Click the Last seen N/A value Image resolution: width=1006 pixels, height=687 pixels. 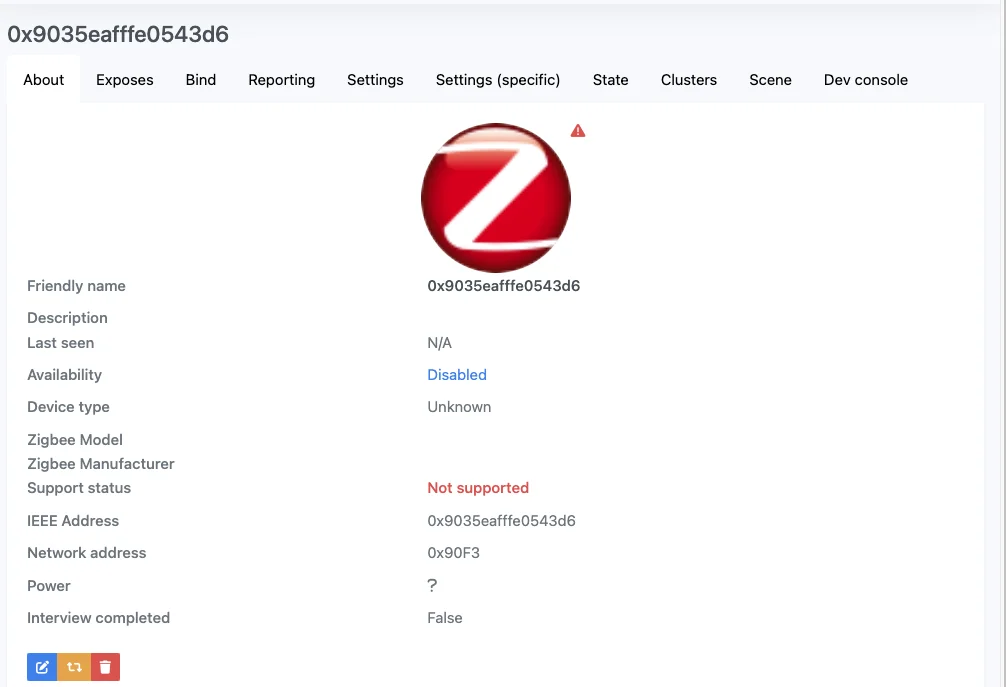[439, 343]
